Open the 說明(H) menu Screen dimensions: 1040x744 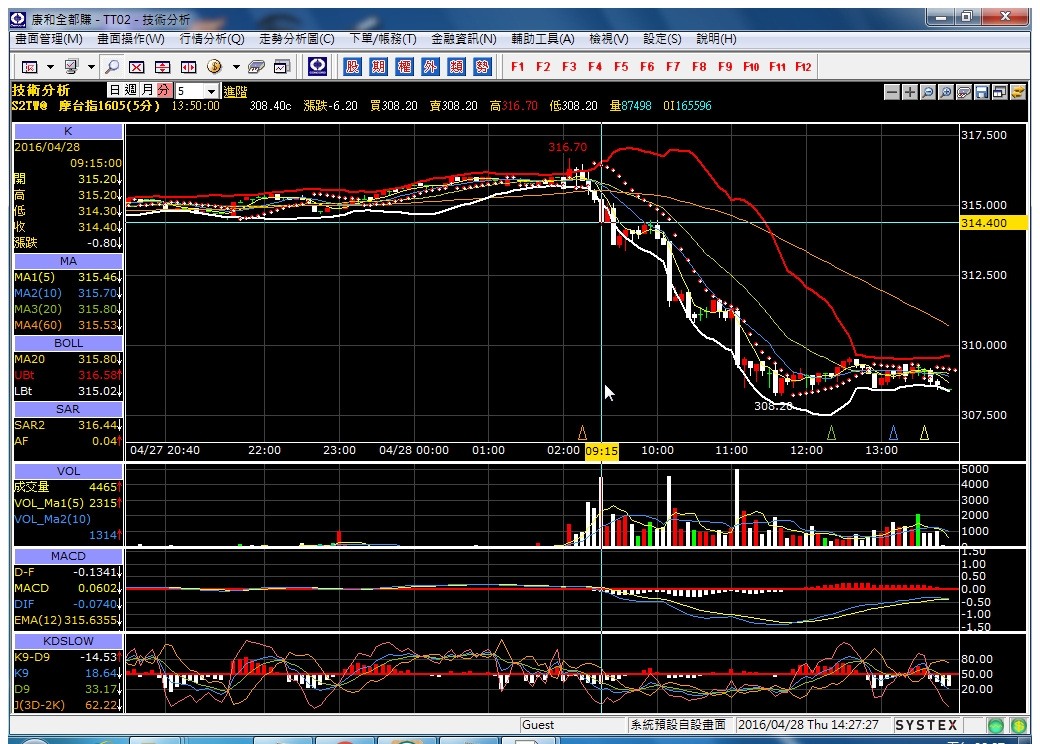pos(716,39)
